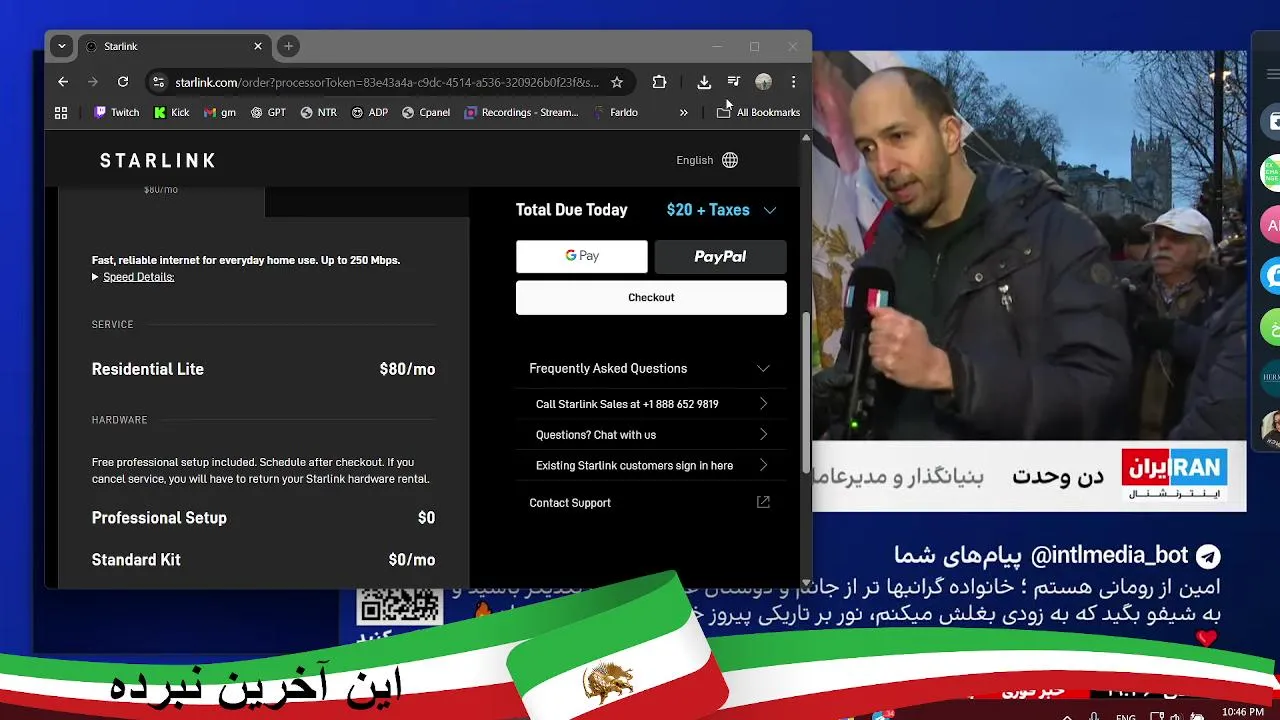1280x720 pixels.
Task: Open the Chrome tab search dropdown
Action: (62, 46)
